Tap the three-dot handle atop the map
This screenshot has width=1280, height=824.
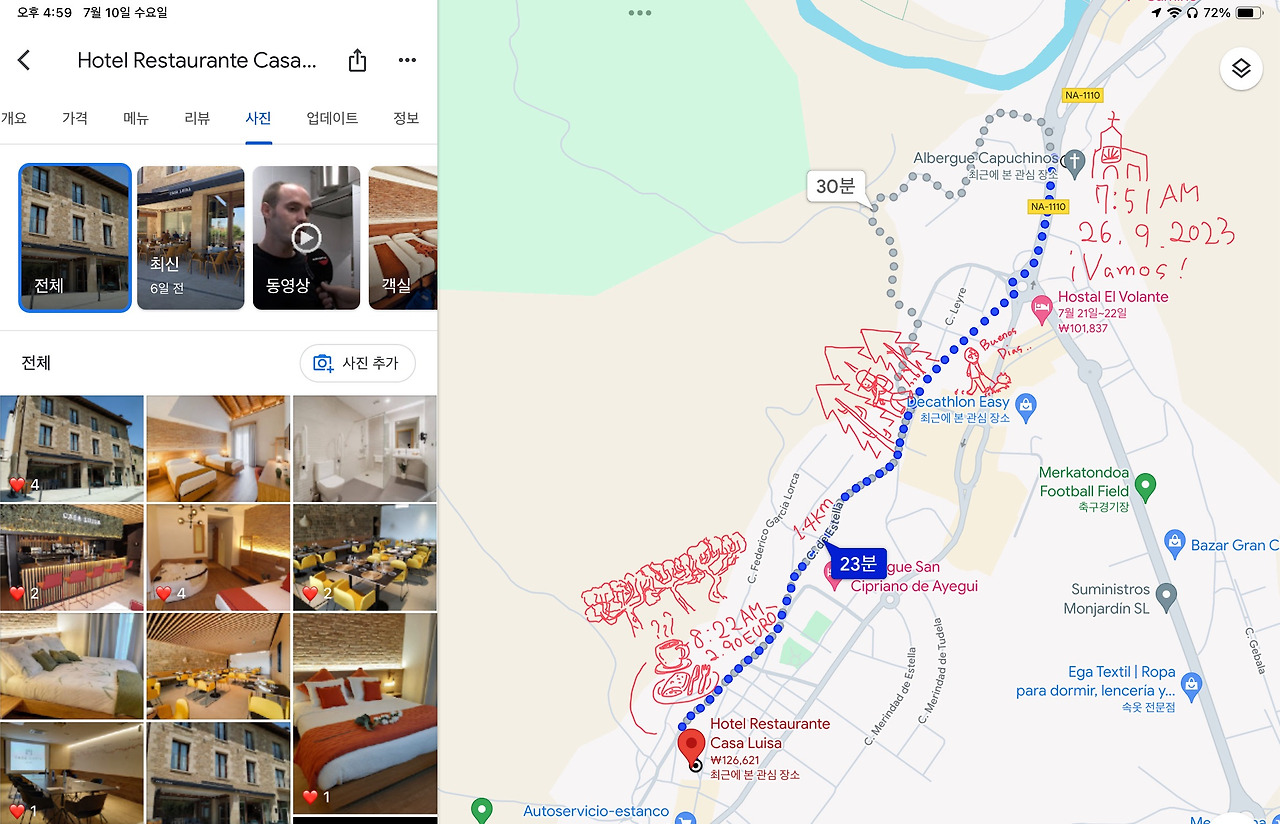640,13
